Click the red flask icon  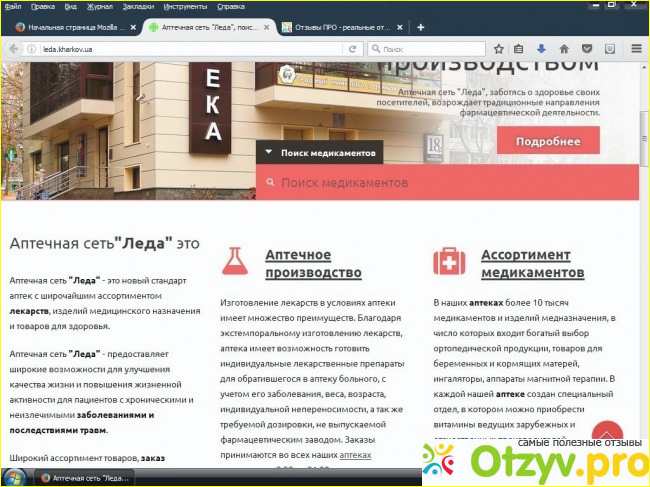click(236, 261)
